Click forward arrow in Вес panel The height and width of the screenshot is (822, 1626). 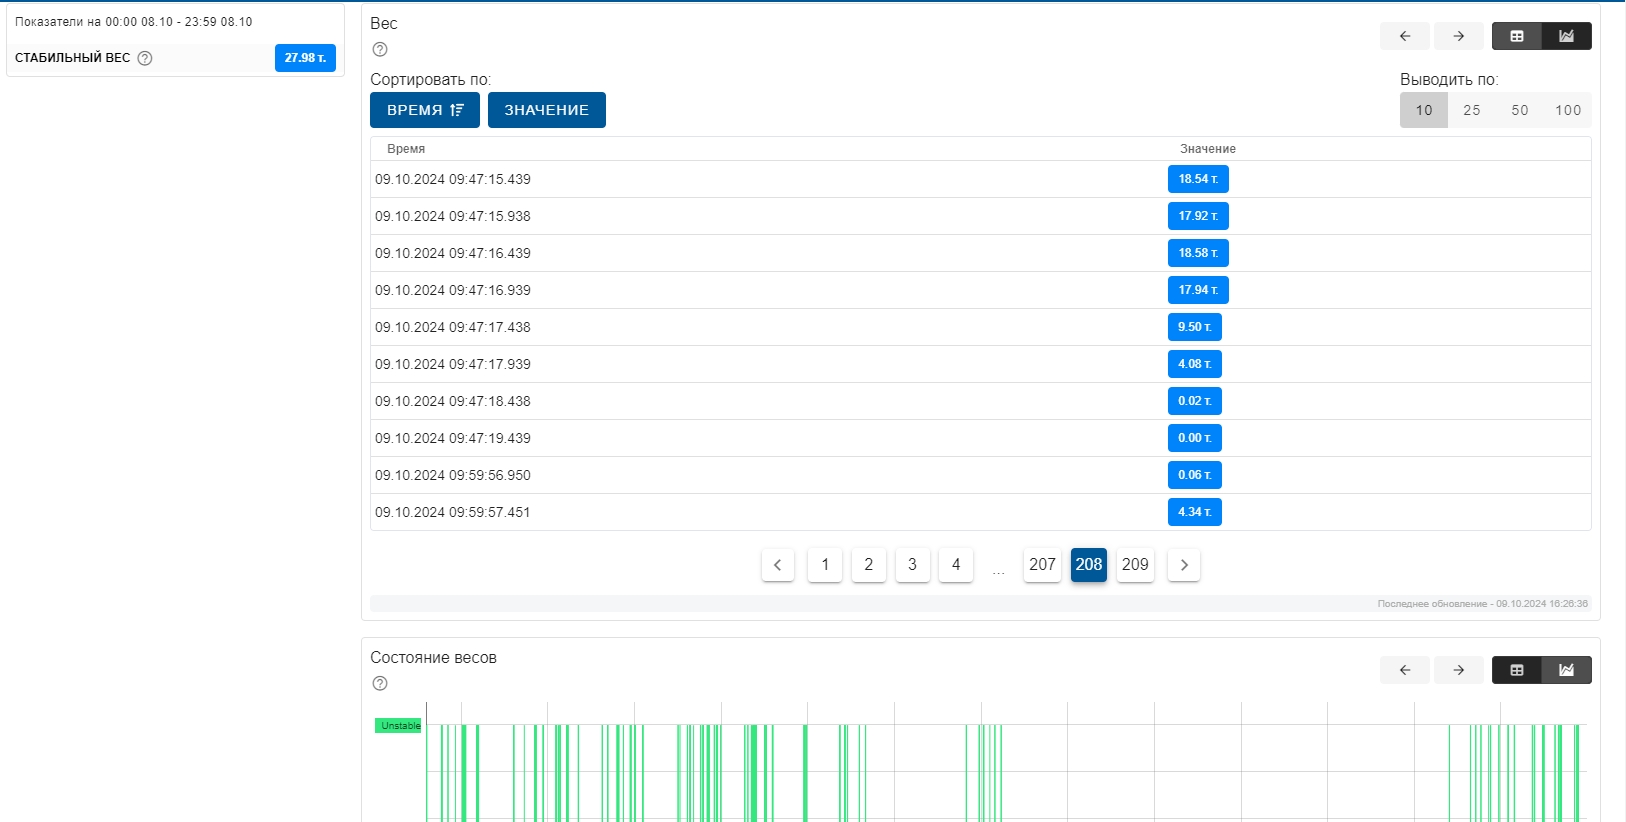pyautogui.click(x=1459, y=36)
